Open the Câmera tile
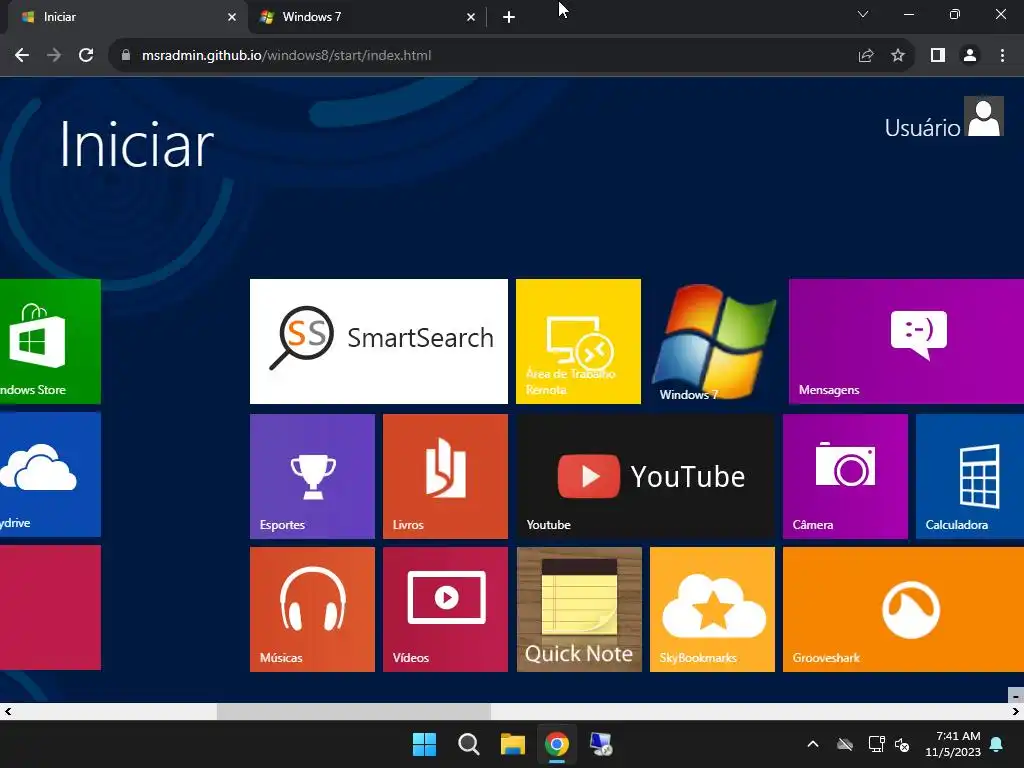Screen dimensions: 1024x768 [845, 476]
